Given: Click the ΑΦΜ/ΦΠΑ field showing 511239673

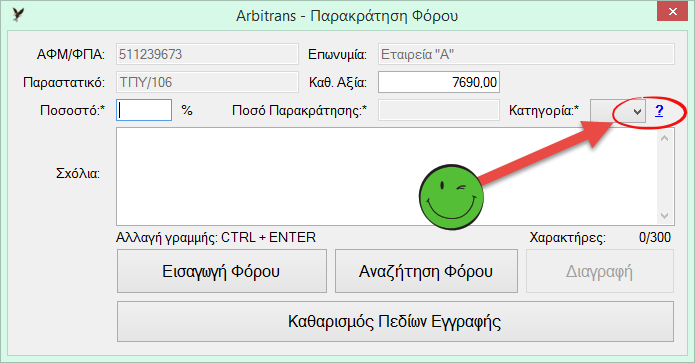Looking at the screenshot, I should pos(207,54).
